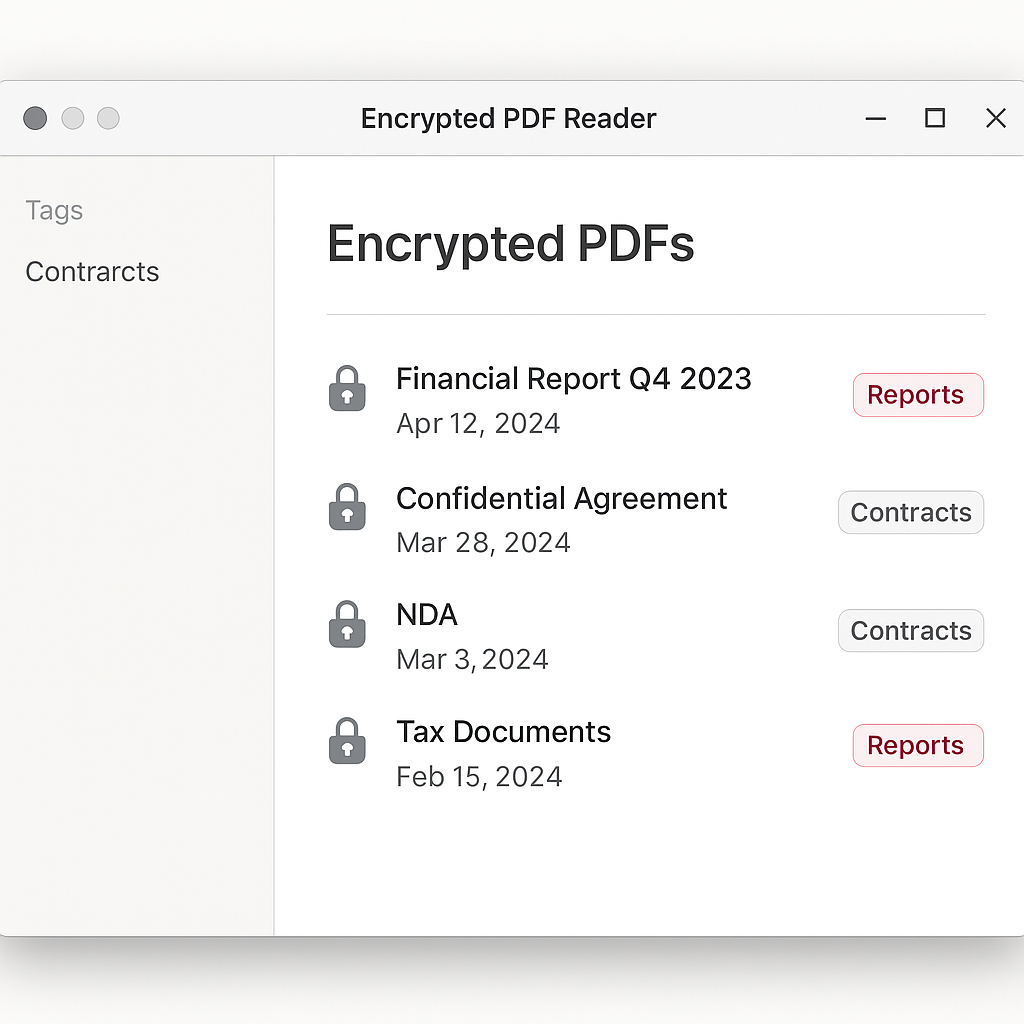This screenshot has height=1024, width=1024.
Task: Click the lock icon next to NDA
Action: coord(347,624)
